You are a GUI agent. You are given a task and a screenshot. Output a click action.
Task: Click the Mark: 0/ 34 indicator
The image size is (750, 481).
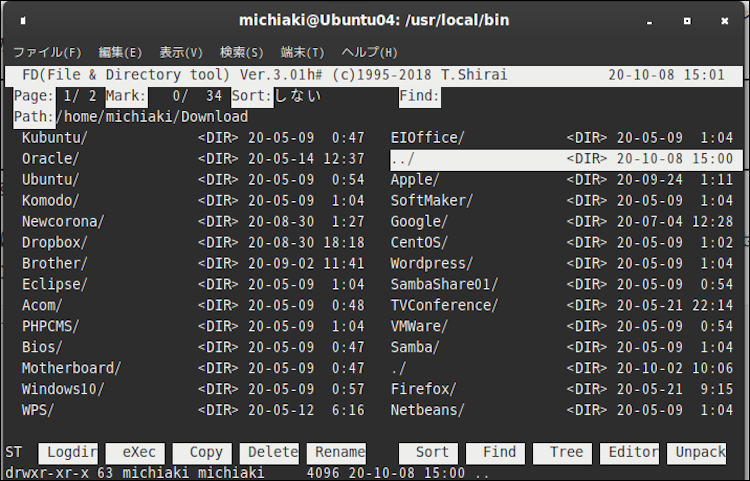pyautogui.click(x=164, y=96)
